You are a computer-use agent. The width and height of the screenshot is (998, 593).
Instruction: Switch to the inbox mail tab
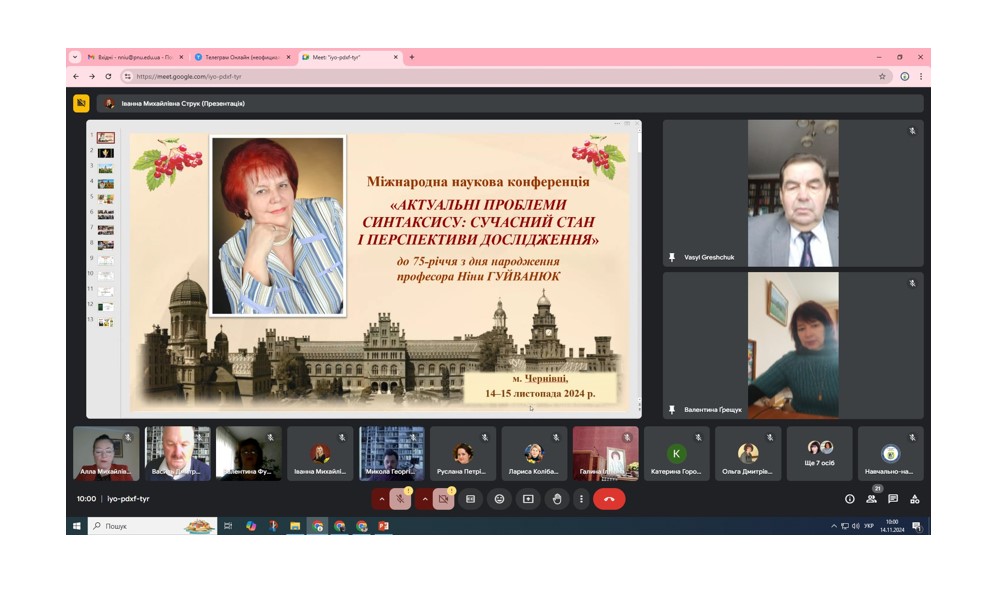click(135, 57)
